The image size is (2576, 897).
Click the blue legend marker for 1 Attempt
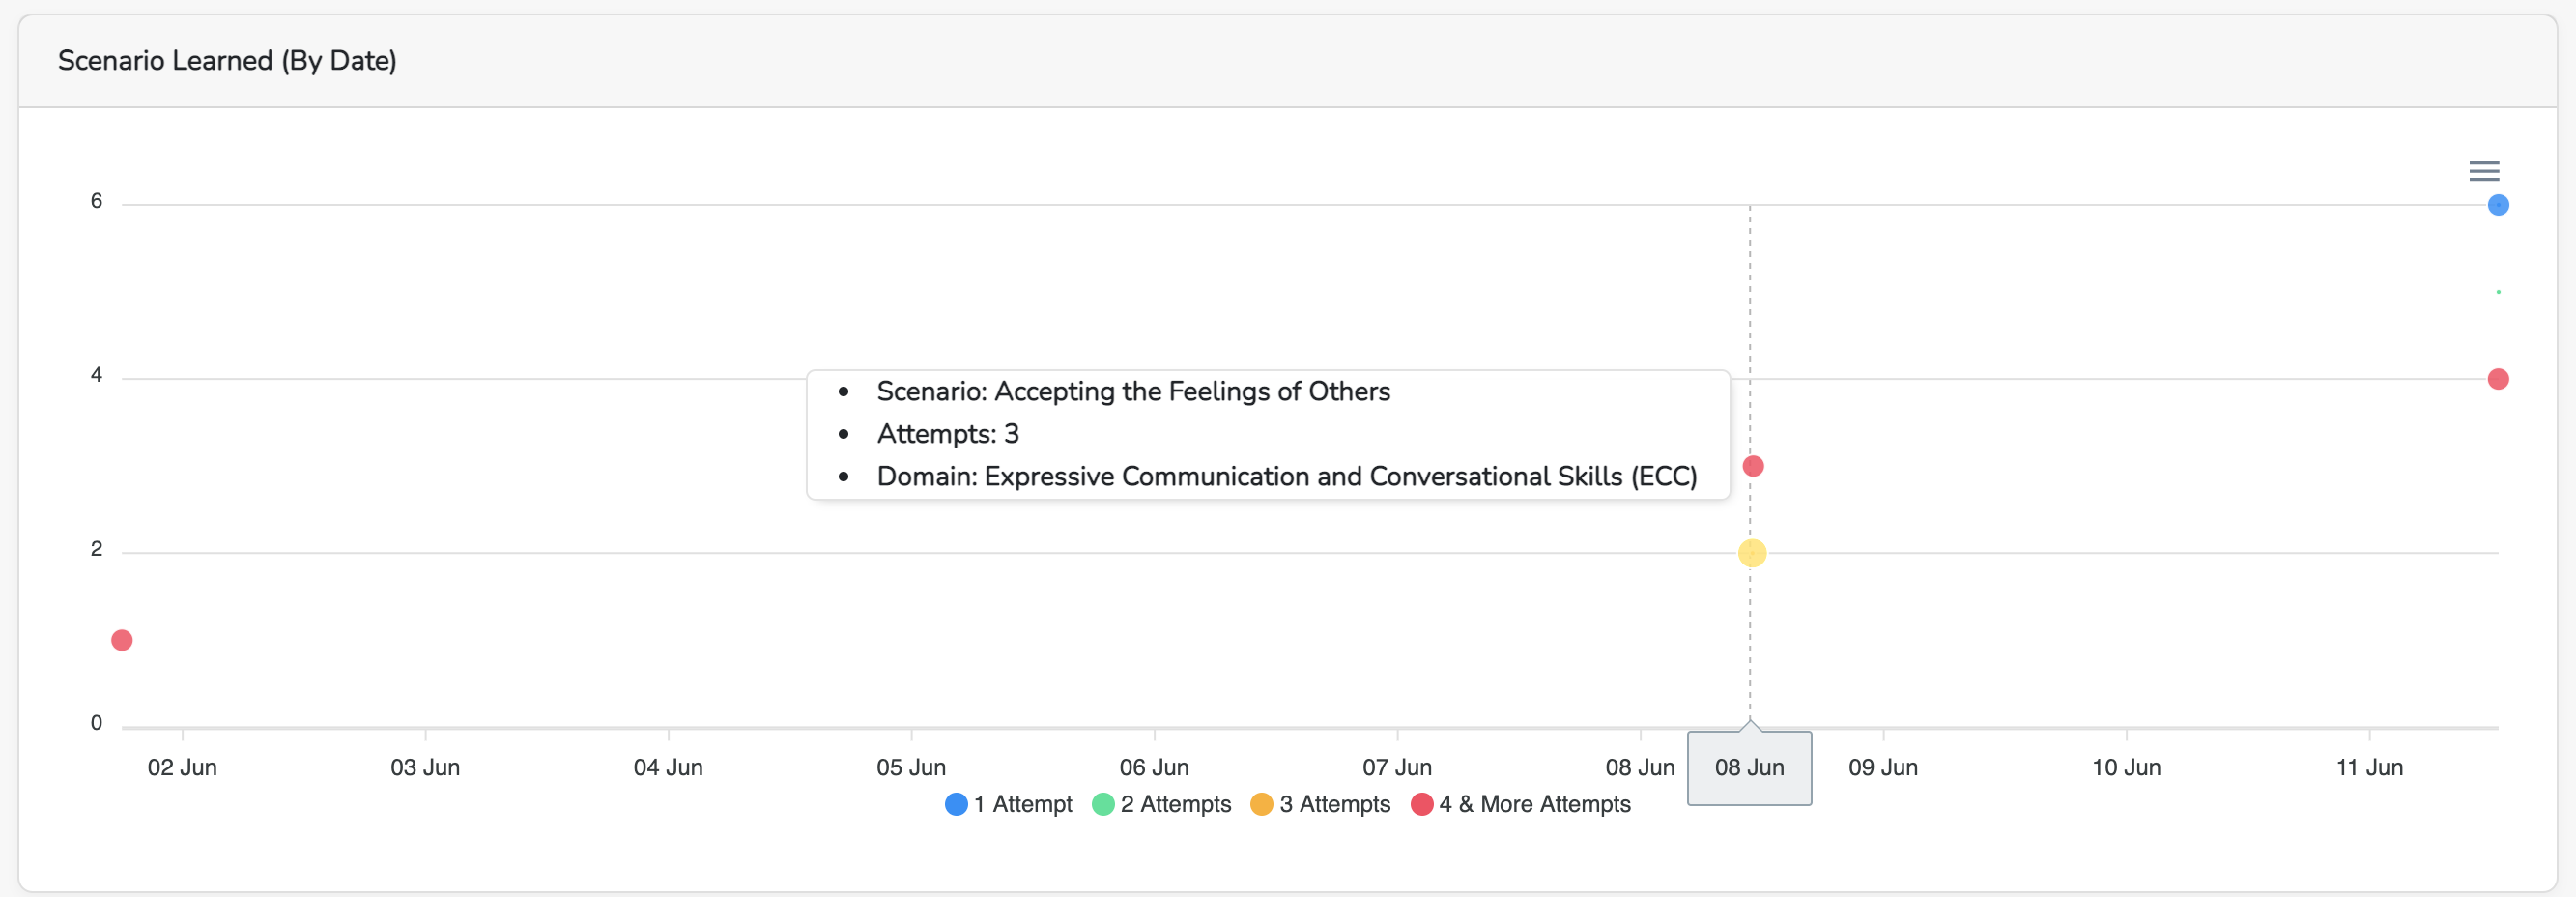(956, 804)
